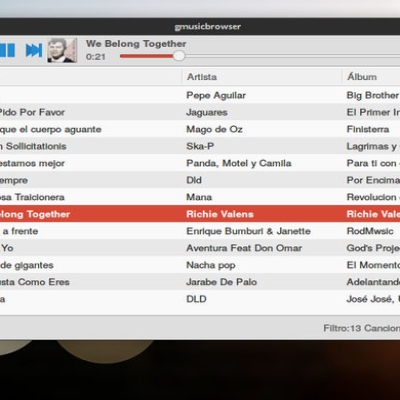Click the 'Pido Por Favor' song title
The height and width of the screenshot is (400, 400).
tap(32, 112)
